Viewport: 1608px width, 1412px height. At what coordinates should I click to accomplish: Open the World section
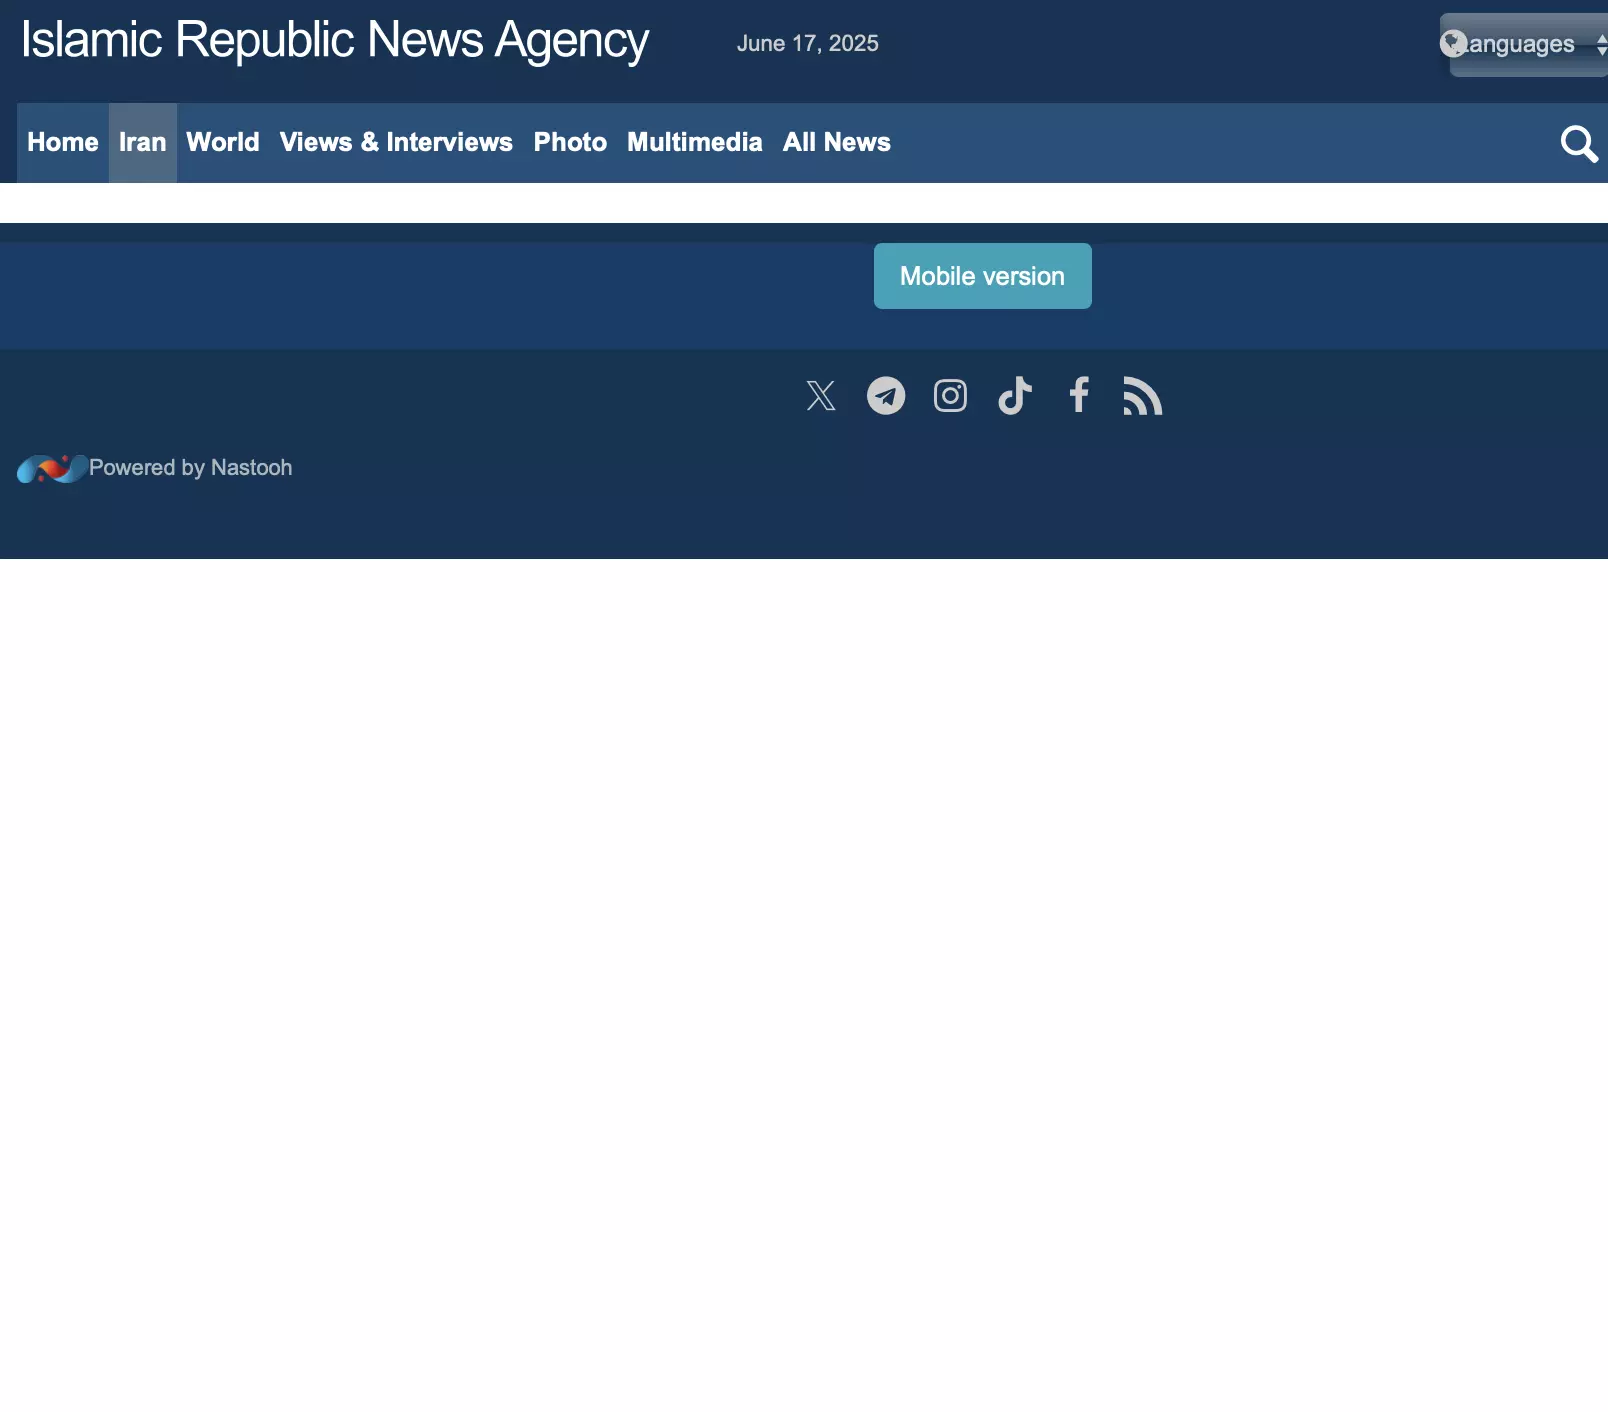coord(223,142)
